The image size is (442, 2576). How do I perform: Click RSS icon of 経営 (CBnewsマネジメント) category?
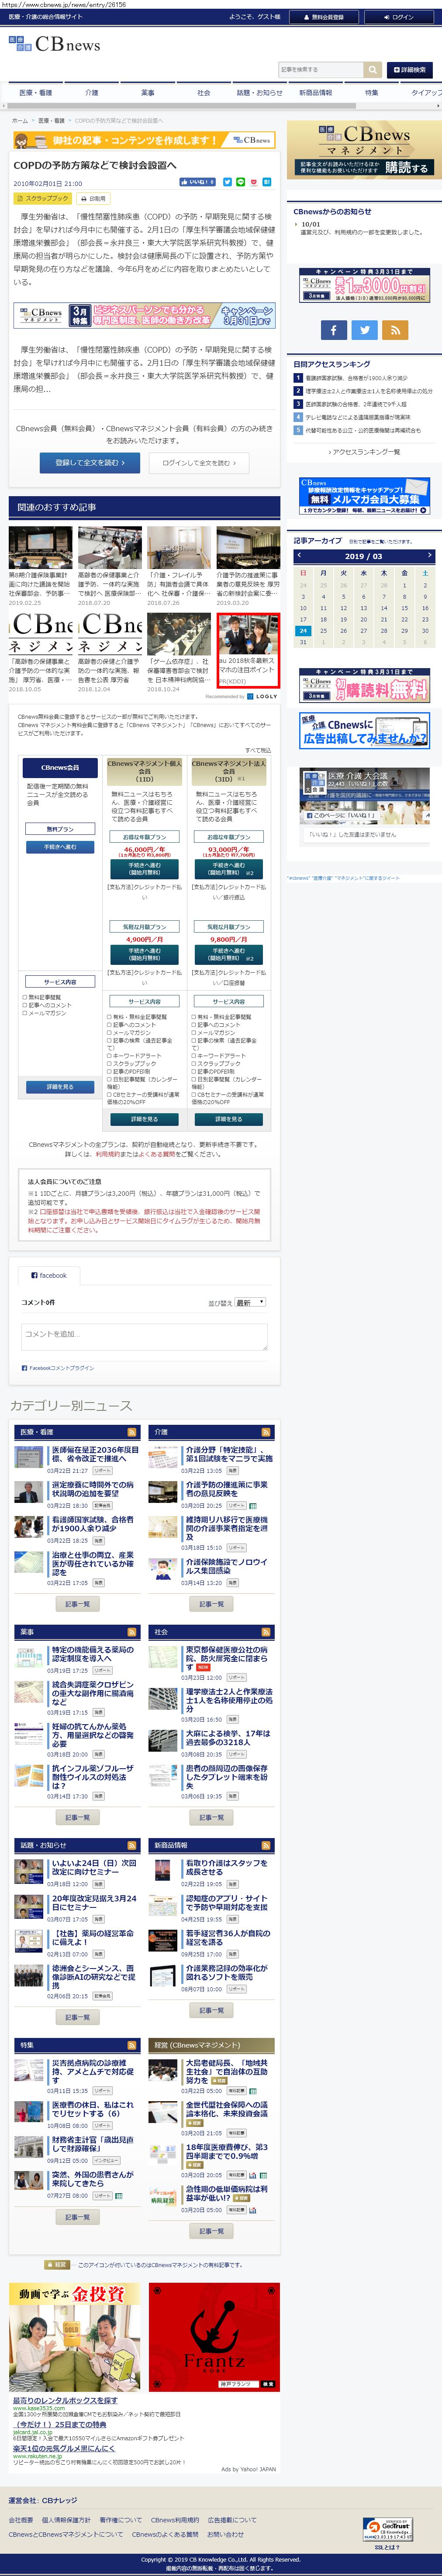[x=265, y=2045]
